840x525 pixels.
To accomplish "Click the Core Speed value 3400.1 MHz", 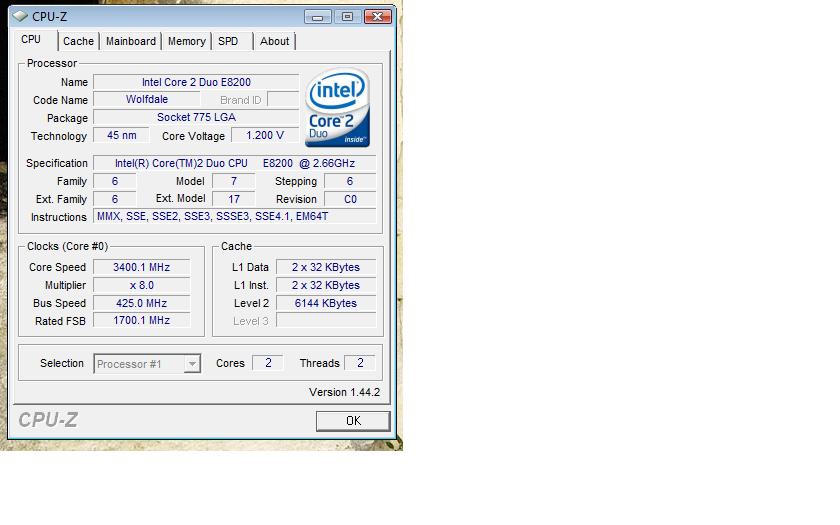I will (141, 267).
